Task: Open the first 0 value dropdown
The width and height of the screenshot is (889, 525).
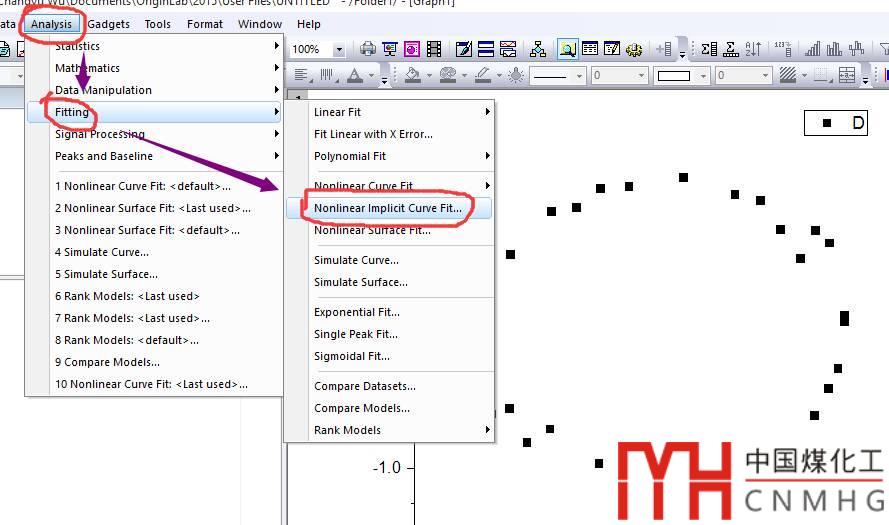Action: coord(641,75)
